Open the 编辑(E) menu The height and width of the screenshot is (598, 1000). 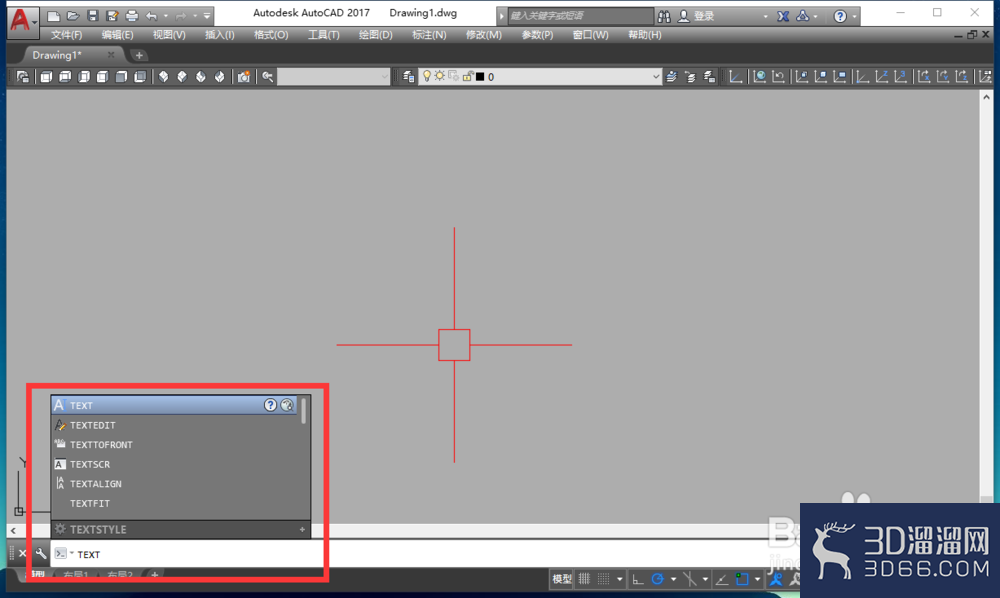pyautogui.click(x=117, y=34)
